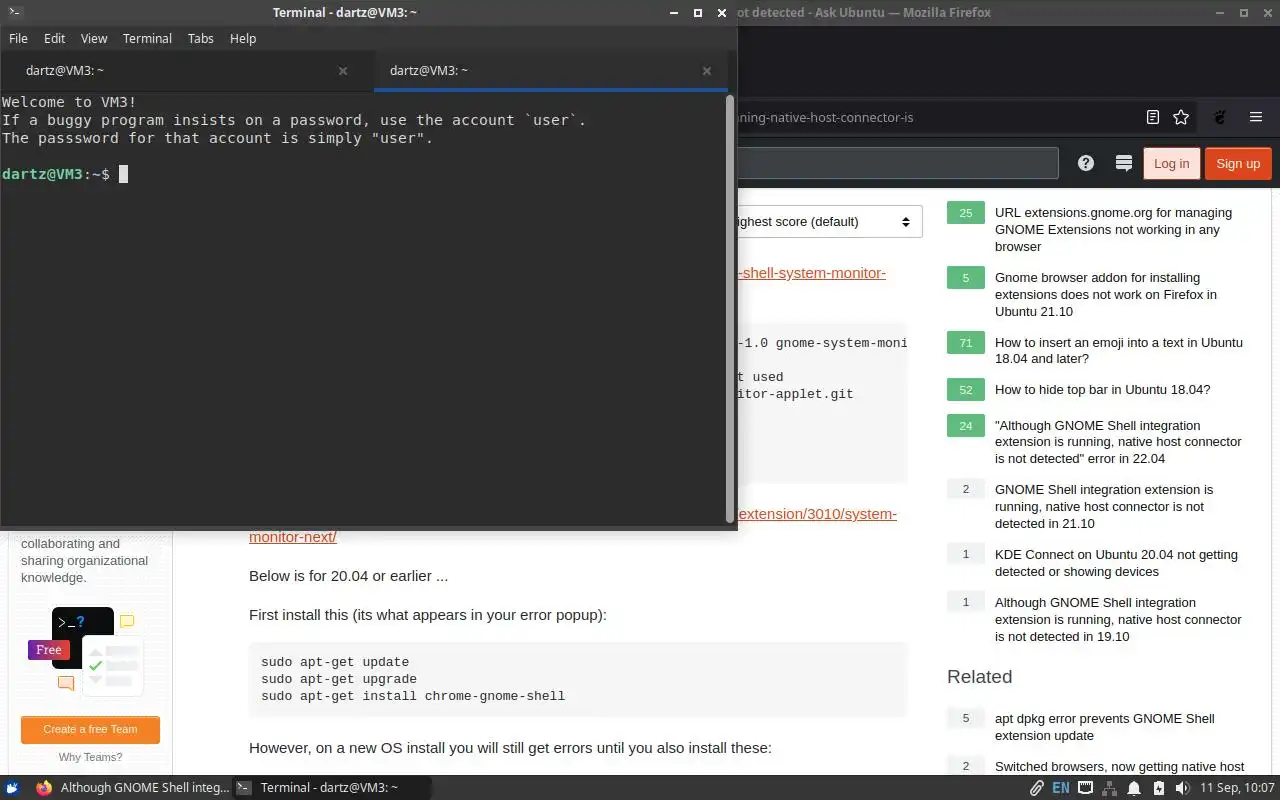1280x800 pixels.
Task: Open 'KDE Connect on Ubuntu 20.04' question
Action: click(x=1116, y=563)
